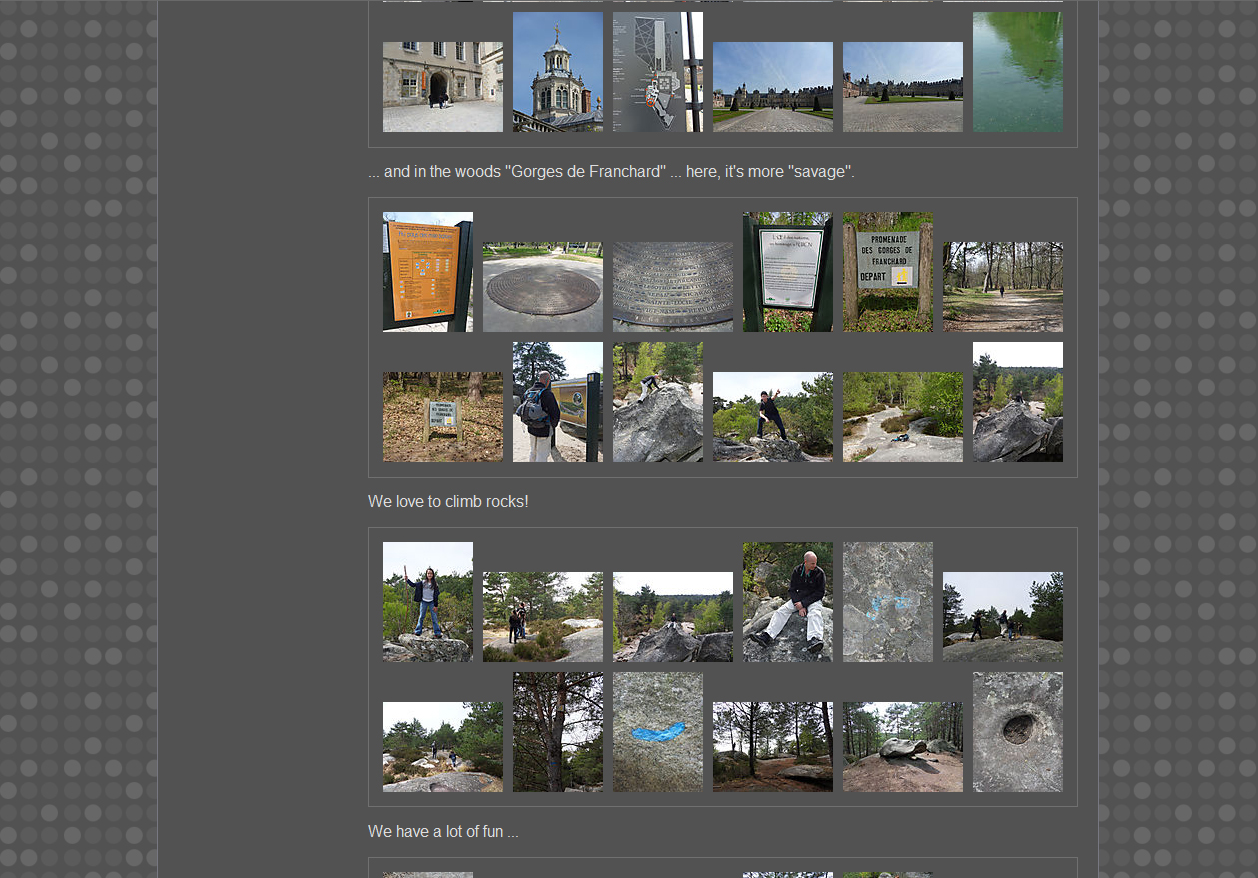Click the engraved metal disc close-up thumbnail
The height and width of the screenshot is (878, 1258).
tap(672, 287)
